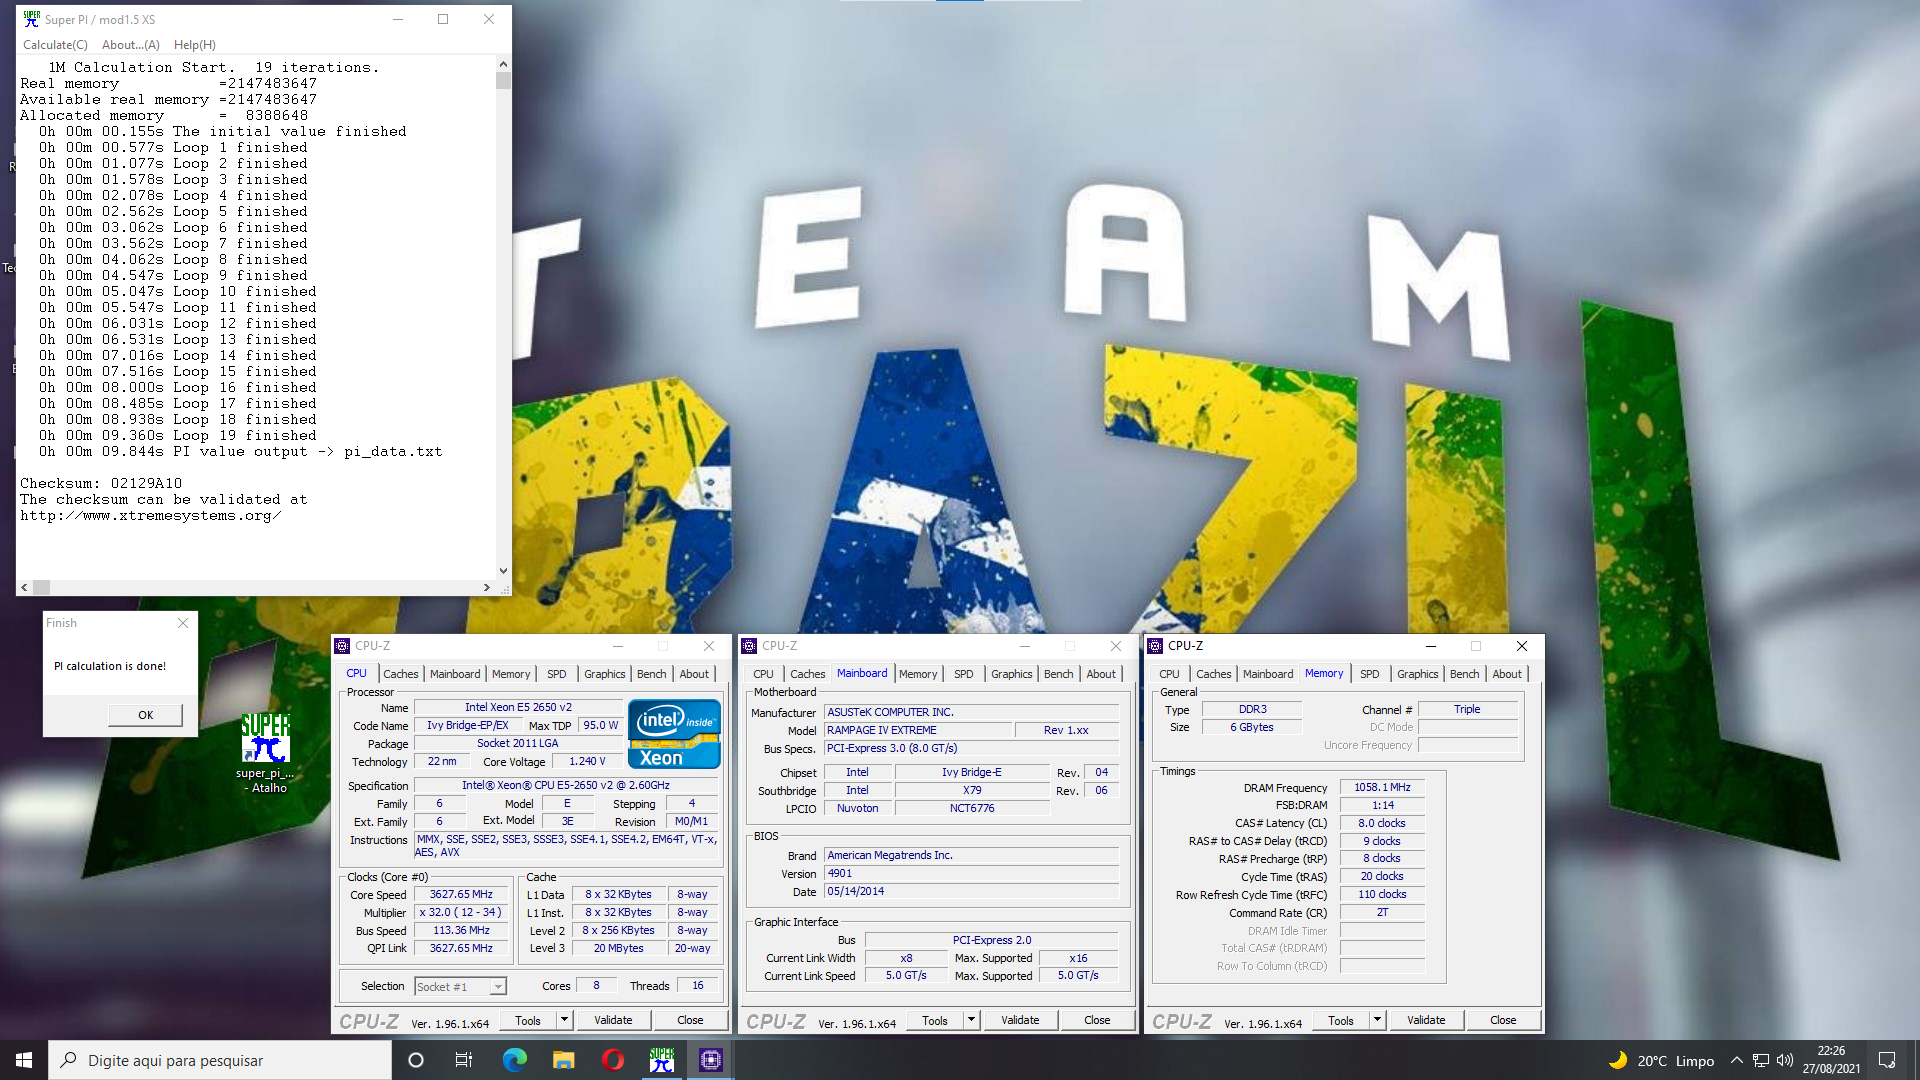Click Intel Xeon E5 2650 v2 name field
Viewport: 1920px width, 1080px height.
[x=518, y=708]
